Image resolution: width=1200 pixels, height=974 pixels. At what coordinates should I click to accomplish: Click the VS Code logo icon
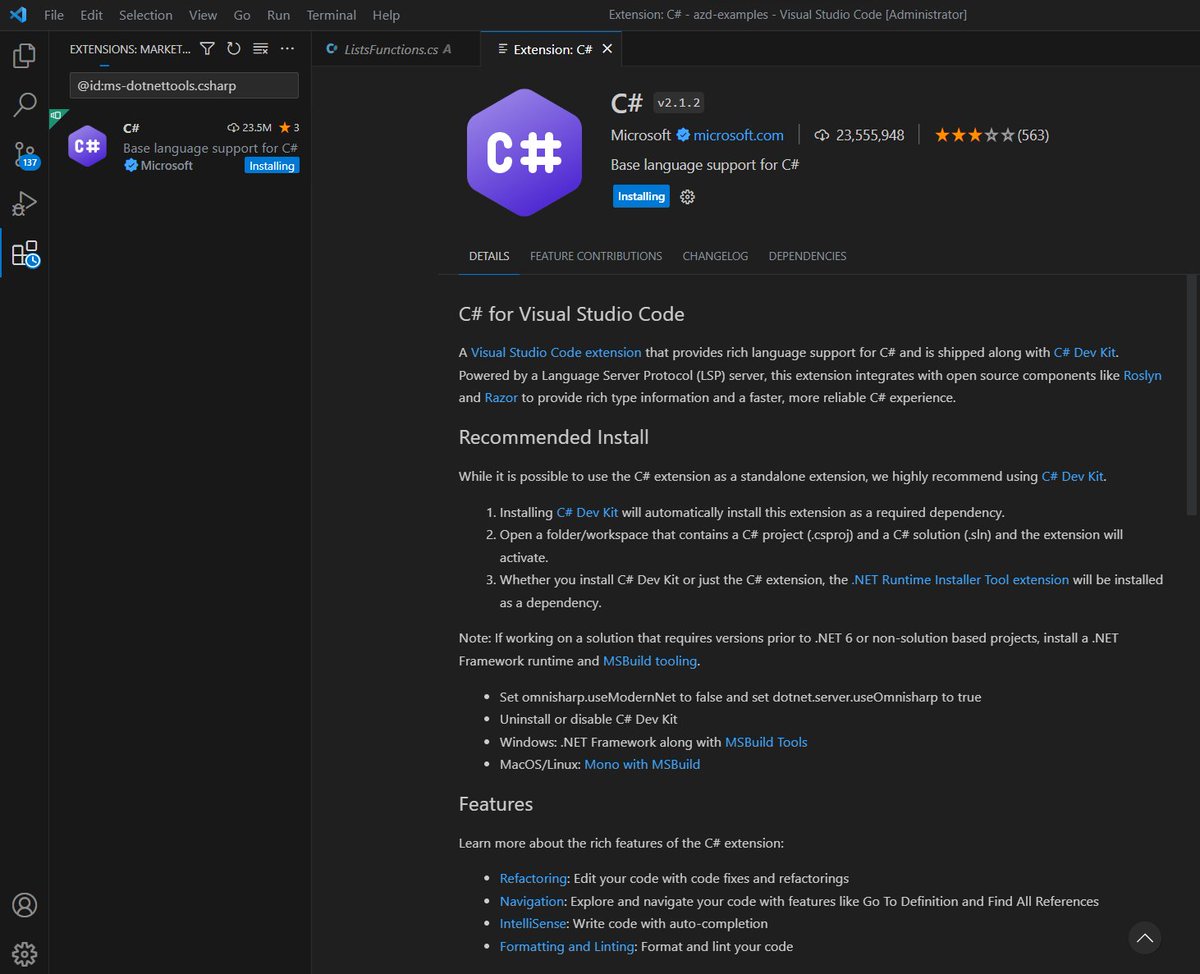[17, 15]
